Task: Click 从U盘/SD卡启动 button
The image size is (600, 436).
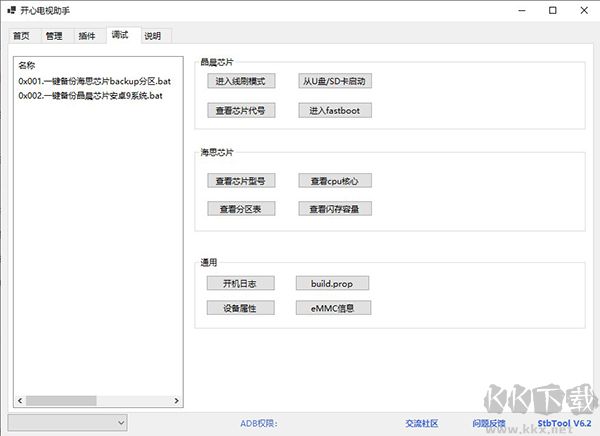Action: (x=335, y=81)
